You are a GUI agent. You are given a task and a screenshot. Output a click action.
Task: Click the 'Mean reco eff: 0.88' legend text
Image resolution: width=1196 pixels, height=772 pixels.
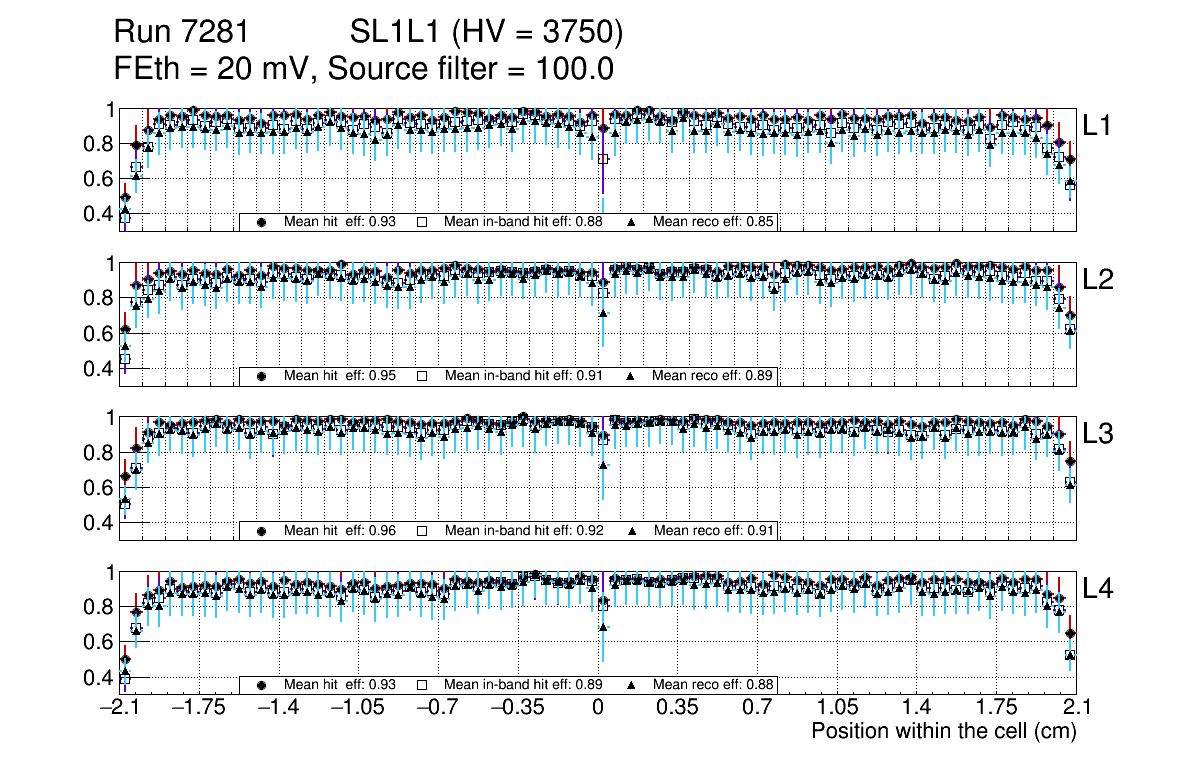point(714,685)
